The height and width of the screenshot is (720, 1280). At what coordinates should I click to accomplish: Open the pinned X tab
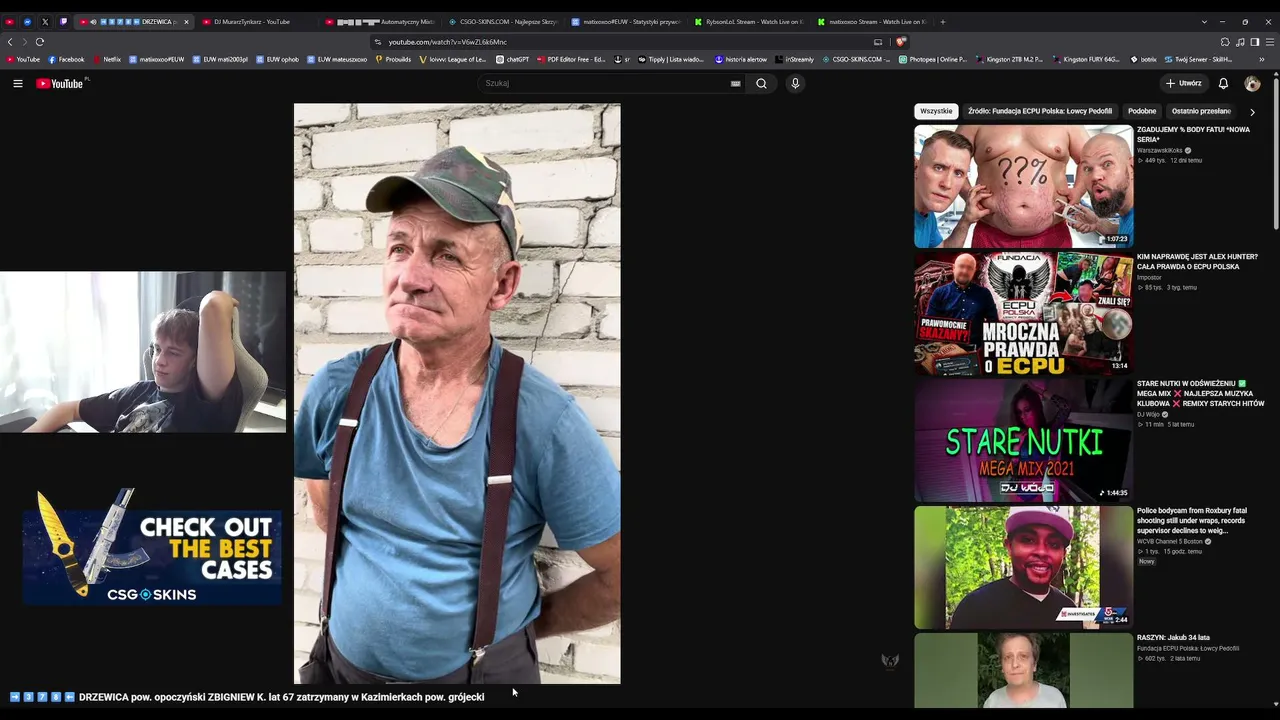[45, 22]
